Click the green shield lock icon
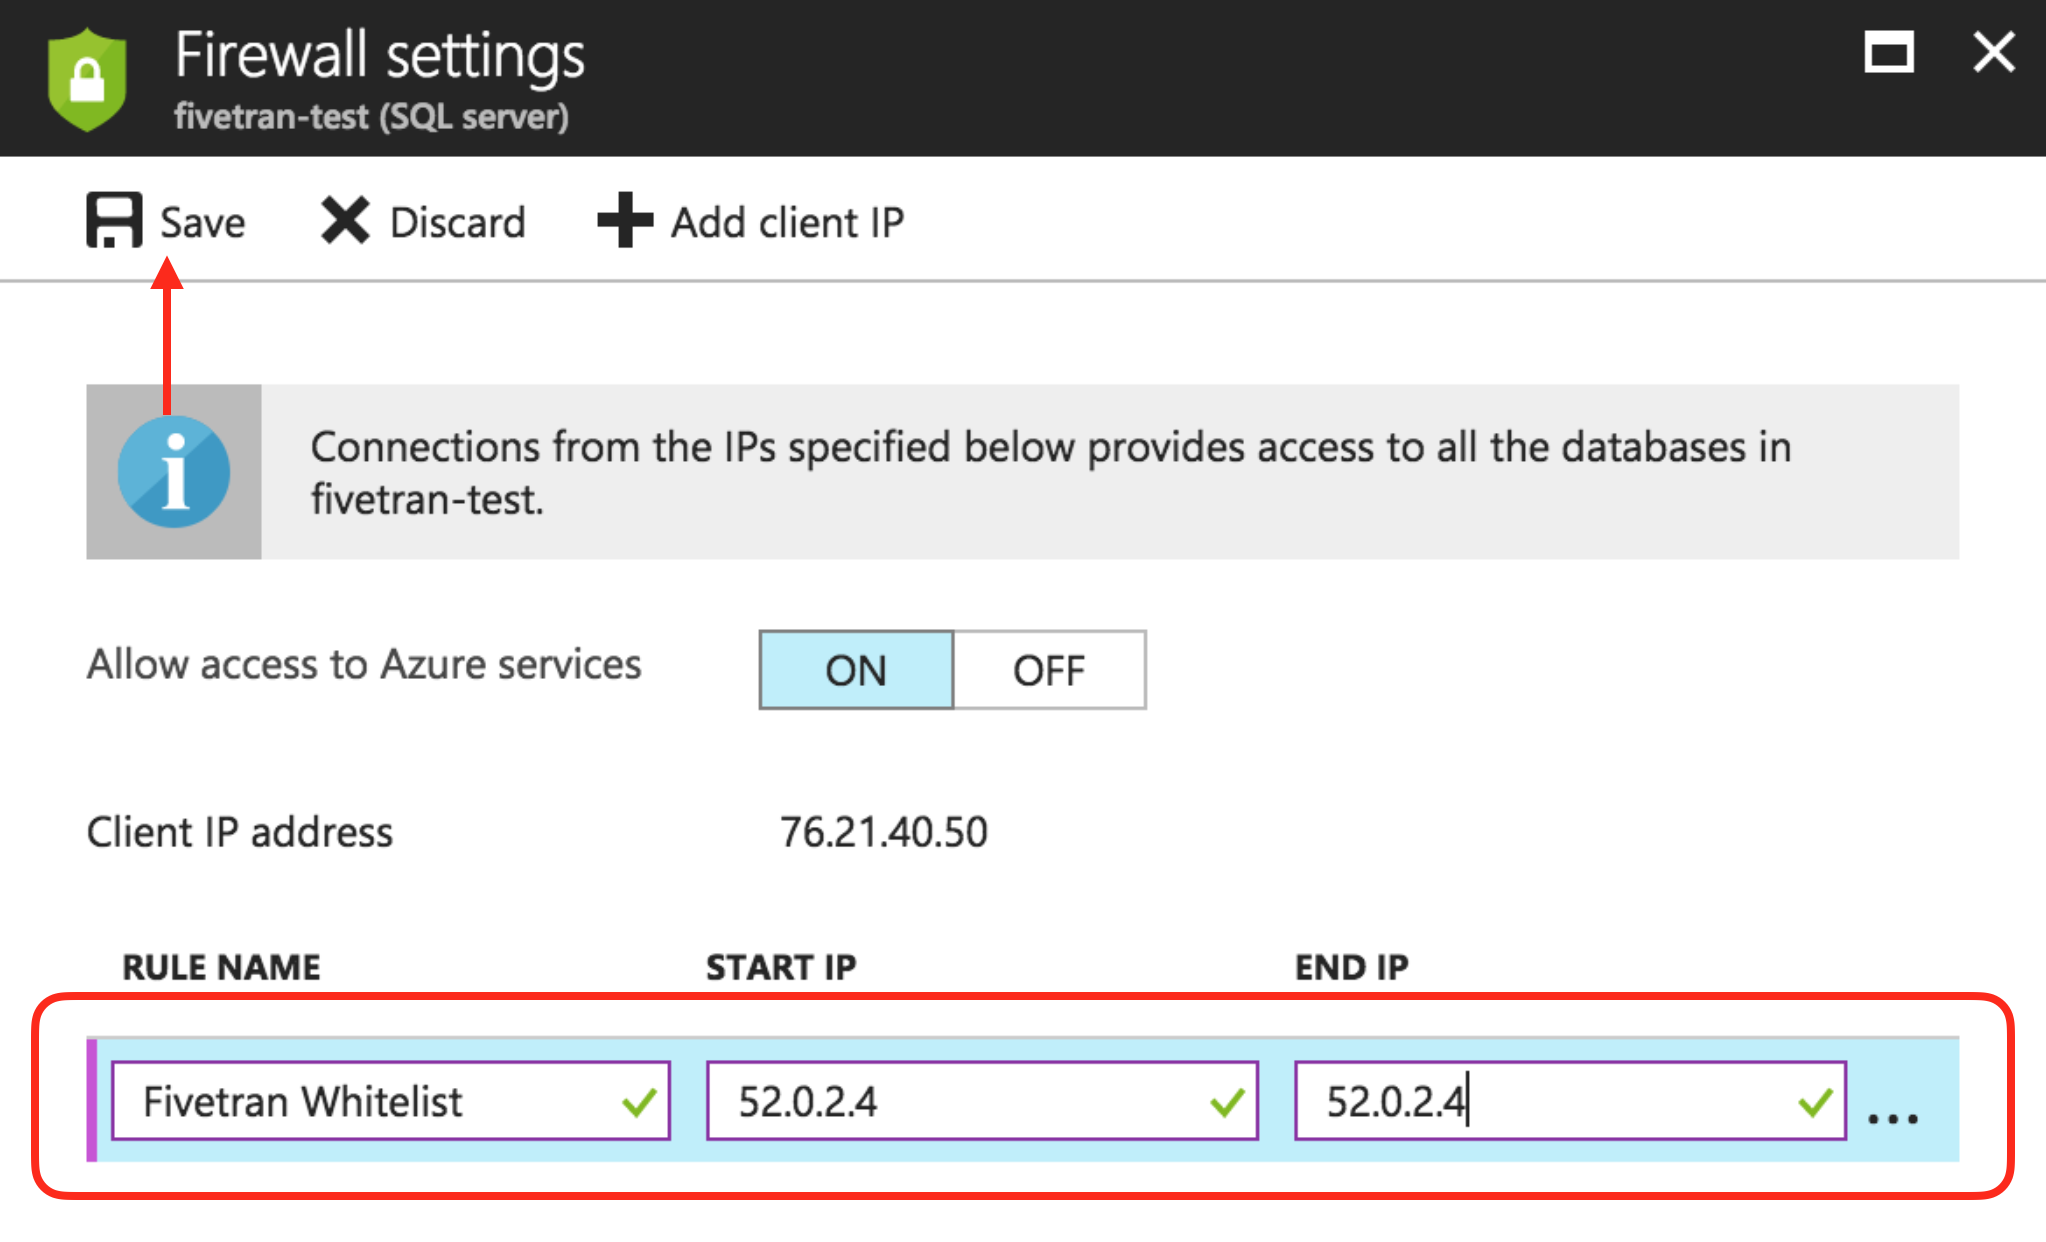Viewport: 2046px width, 1242px height. click(87, 79)
